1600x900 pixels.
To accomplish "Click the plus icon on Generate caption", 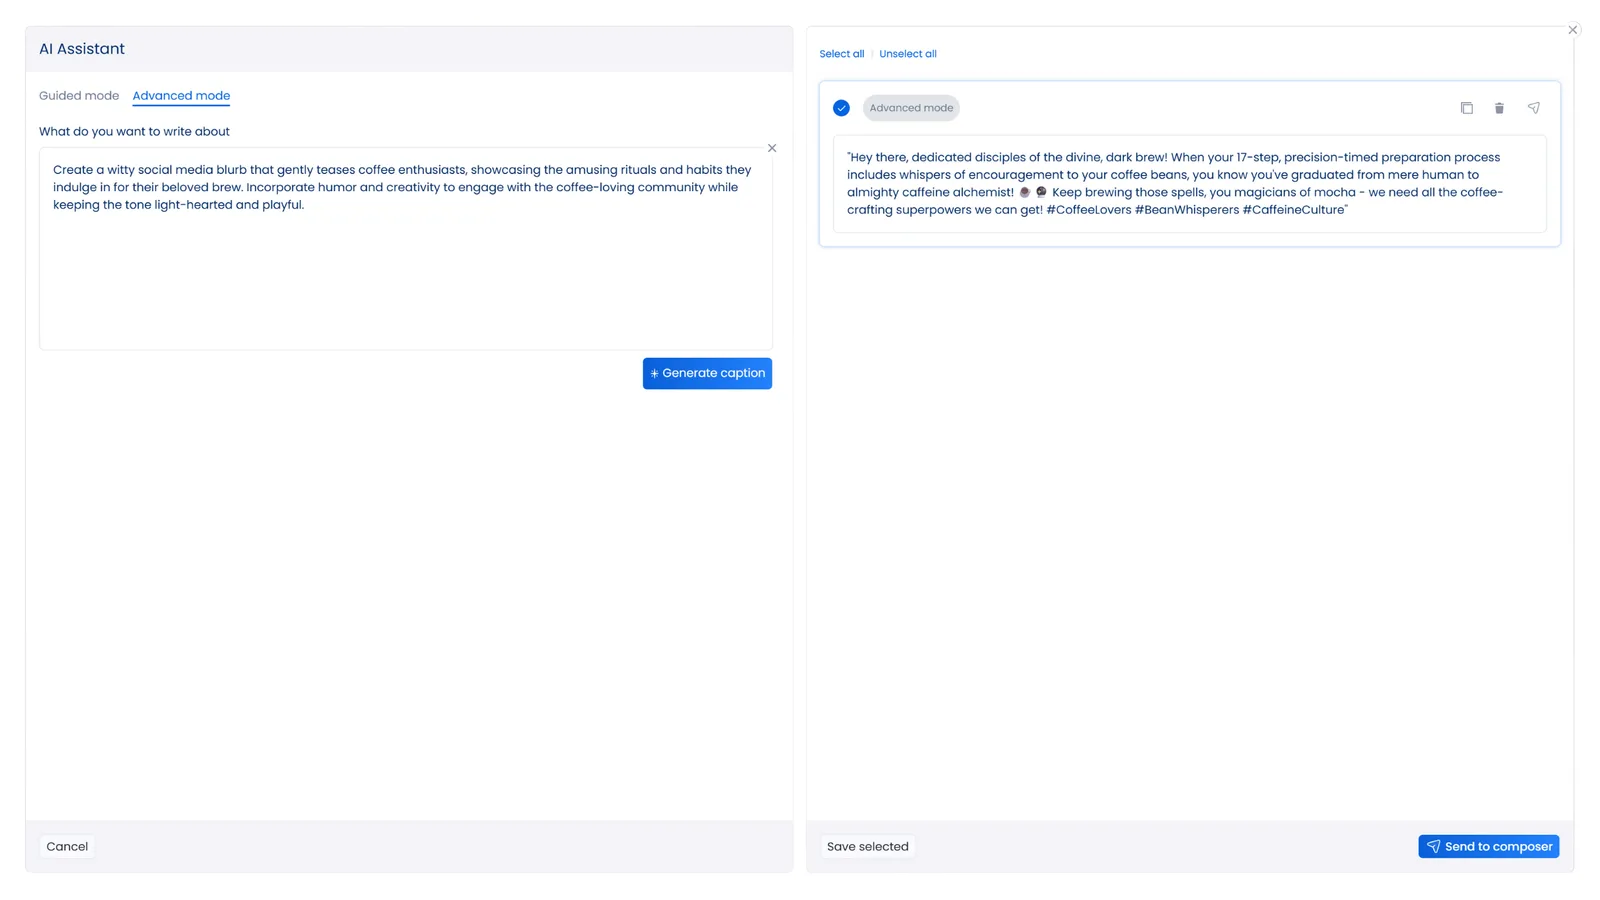I will pos(654,374).
